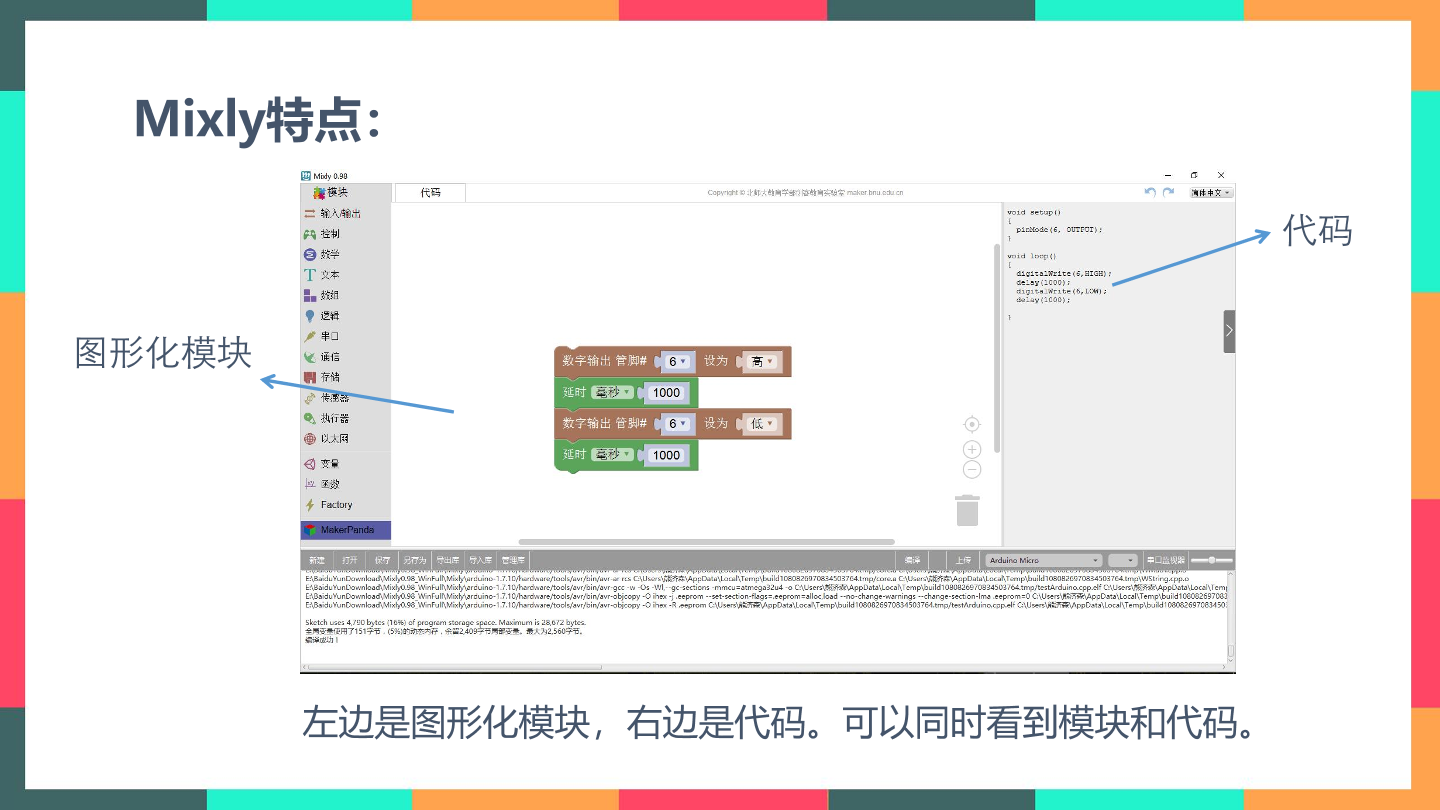Adjust the slider beside 串口监视器

1211,560
